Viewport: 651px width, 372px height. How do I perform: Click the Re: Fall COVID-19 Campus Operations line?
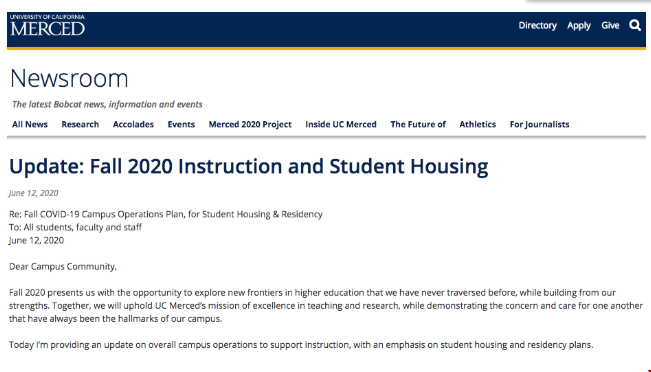coord(166,214)
